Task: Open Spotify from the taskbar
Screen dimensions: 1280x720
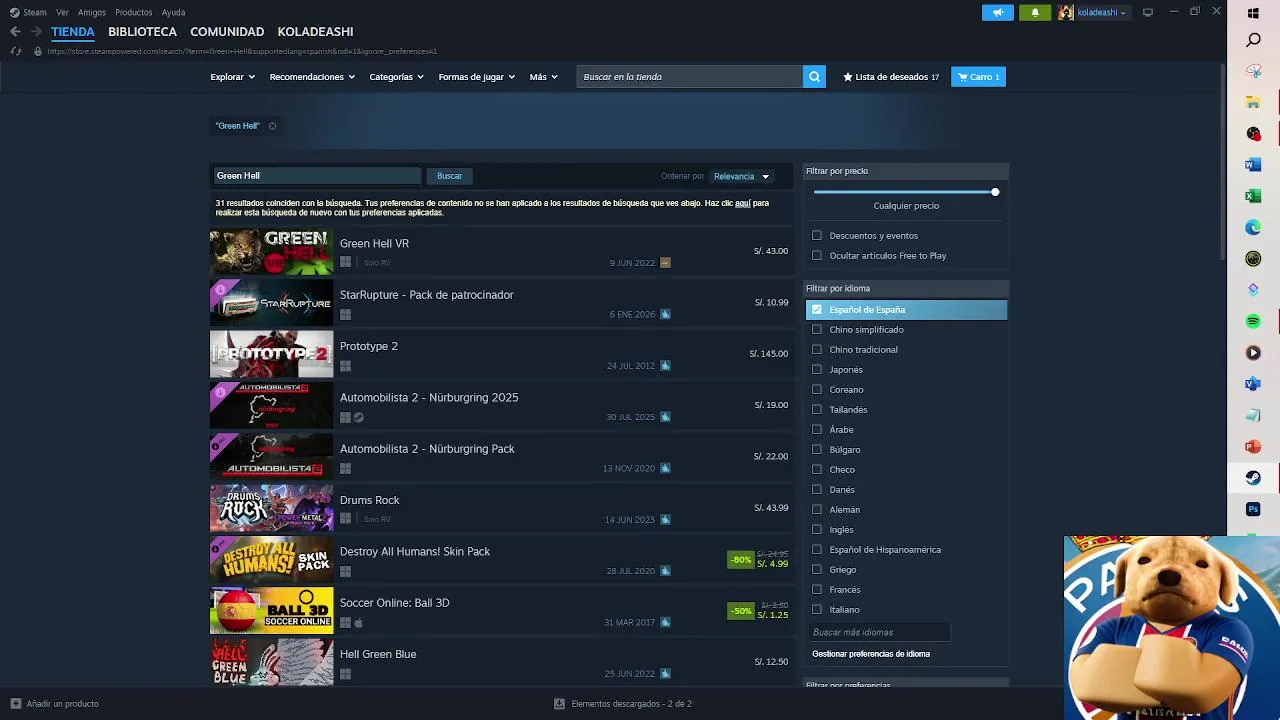Action: [x=1253, y=321]
